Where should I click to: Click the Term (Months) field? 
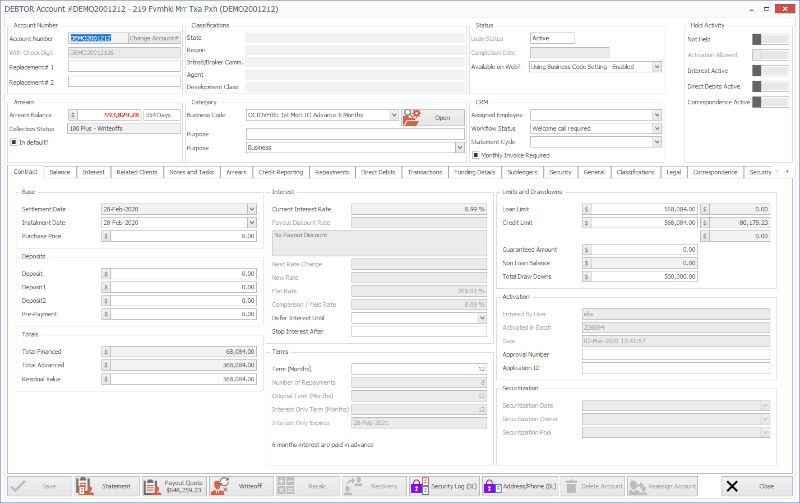[x=419, y=369]
